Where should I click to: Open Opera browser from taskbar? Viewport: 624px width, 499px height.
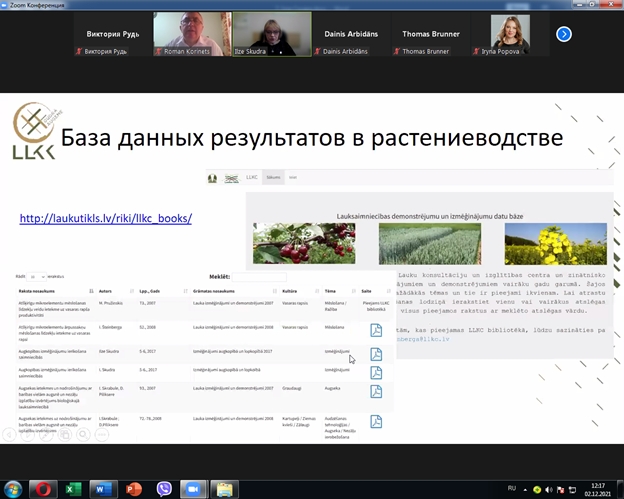click(44, 489)
